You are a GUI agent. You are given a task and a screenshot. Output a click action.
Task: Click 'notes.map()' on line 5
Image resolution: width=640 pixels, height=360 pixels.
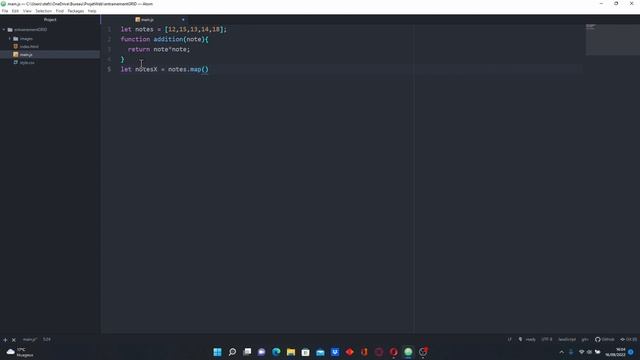pos(188,69)
